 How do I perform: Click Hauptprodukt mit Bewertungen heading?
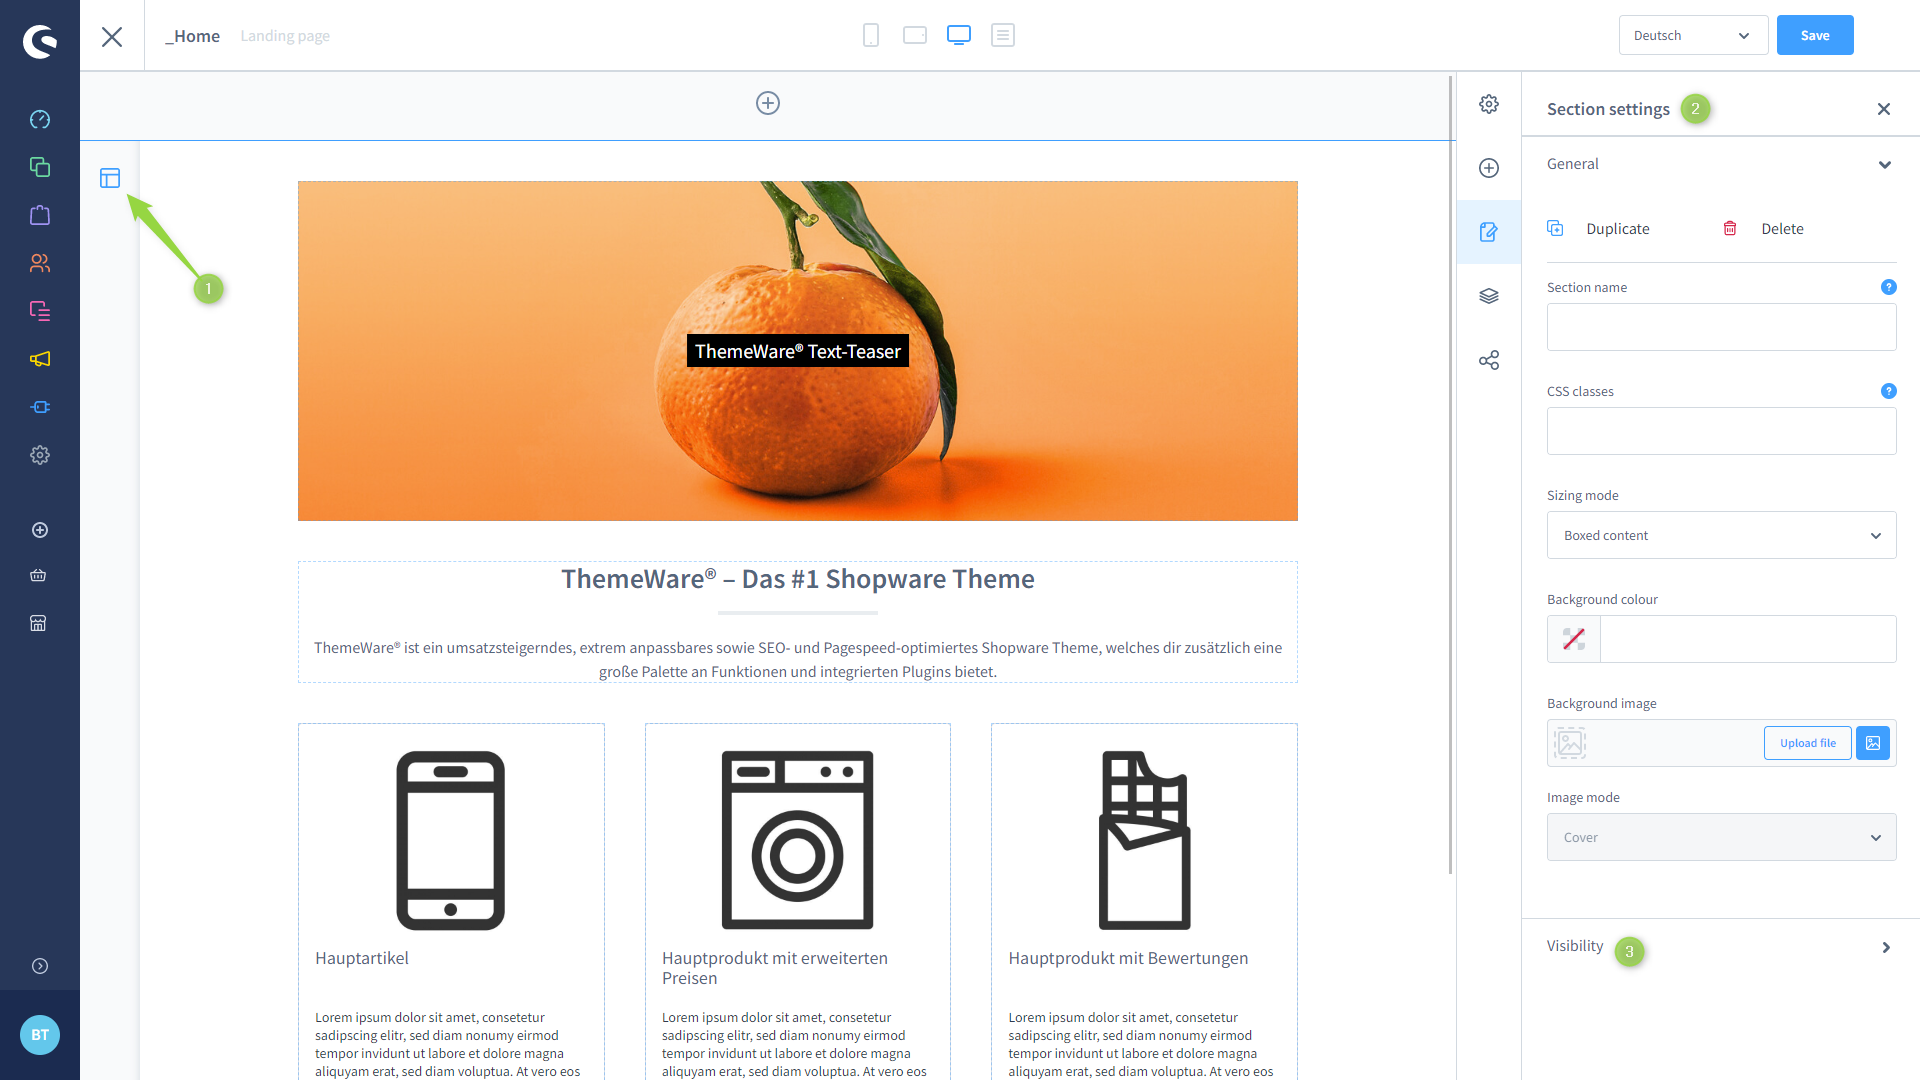[x=1128, y=958]
